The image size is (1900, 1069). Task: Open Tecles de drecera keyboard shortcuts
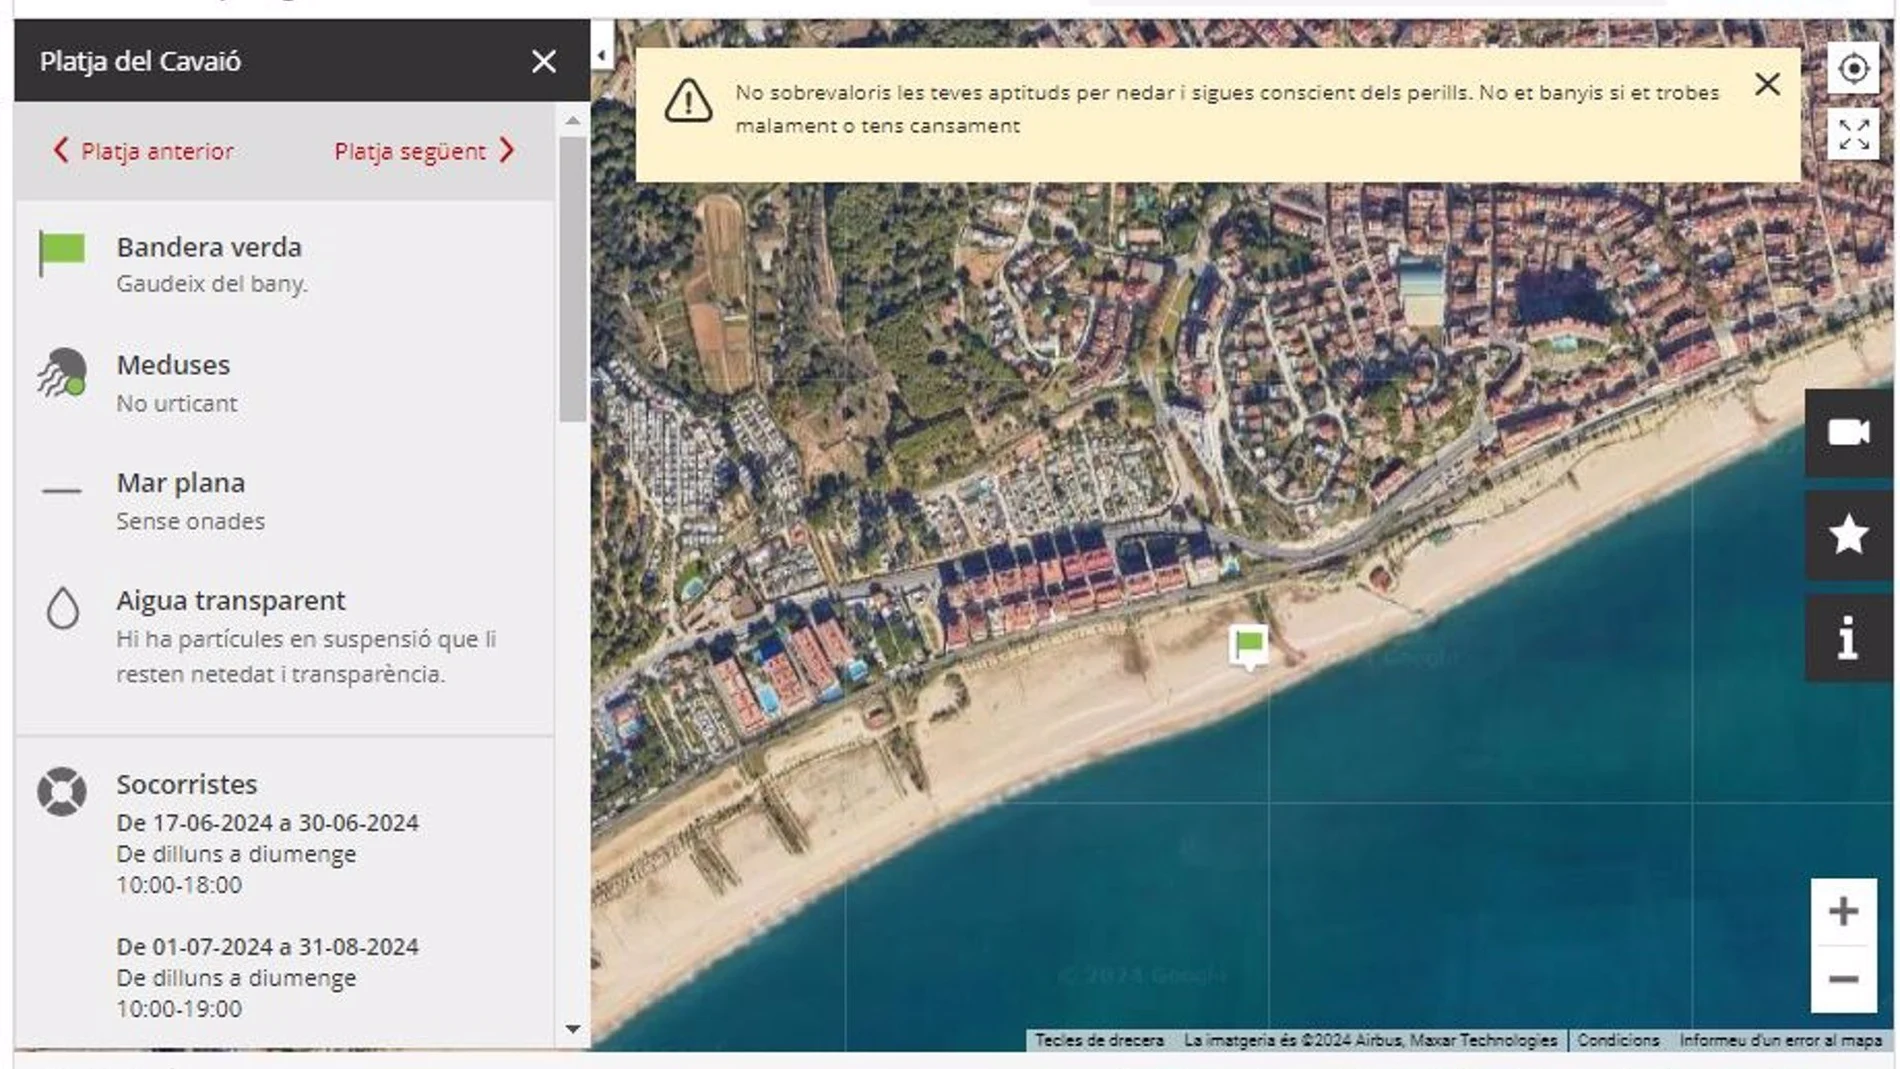pyautogui.click(x=1099, y=1040)
